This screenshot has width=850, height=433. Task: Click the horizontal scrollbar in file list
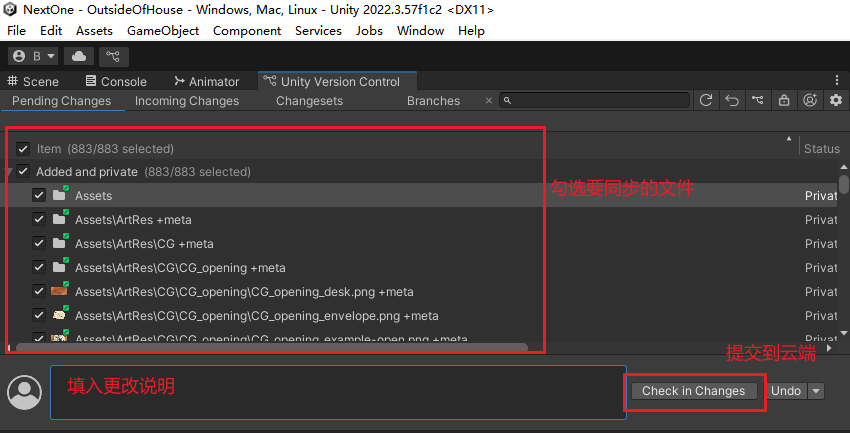click(x=271, y=347)
